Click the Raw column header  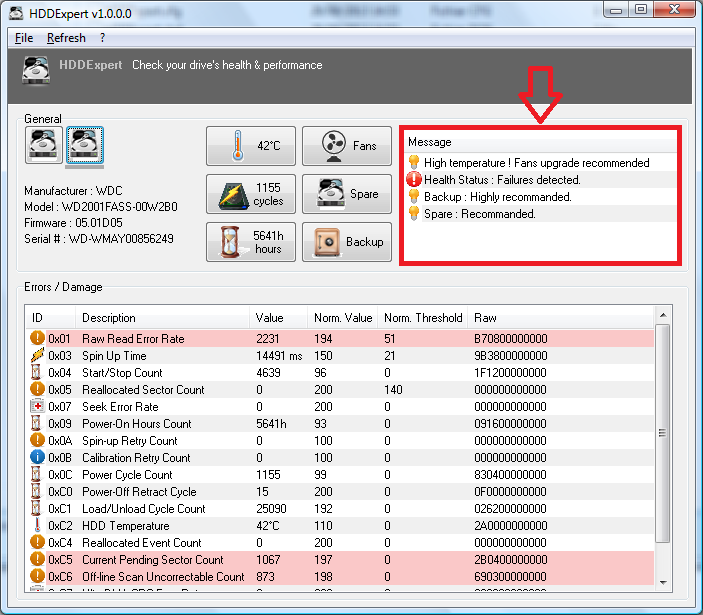click(560, 318)
